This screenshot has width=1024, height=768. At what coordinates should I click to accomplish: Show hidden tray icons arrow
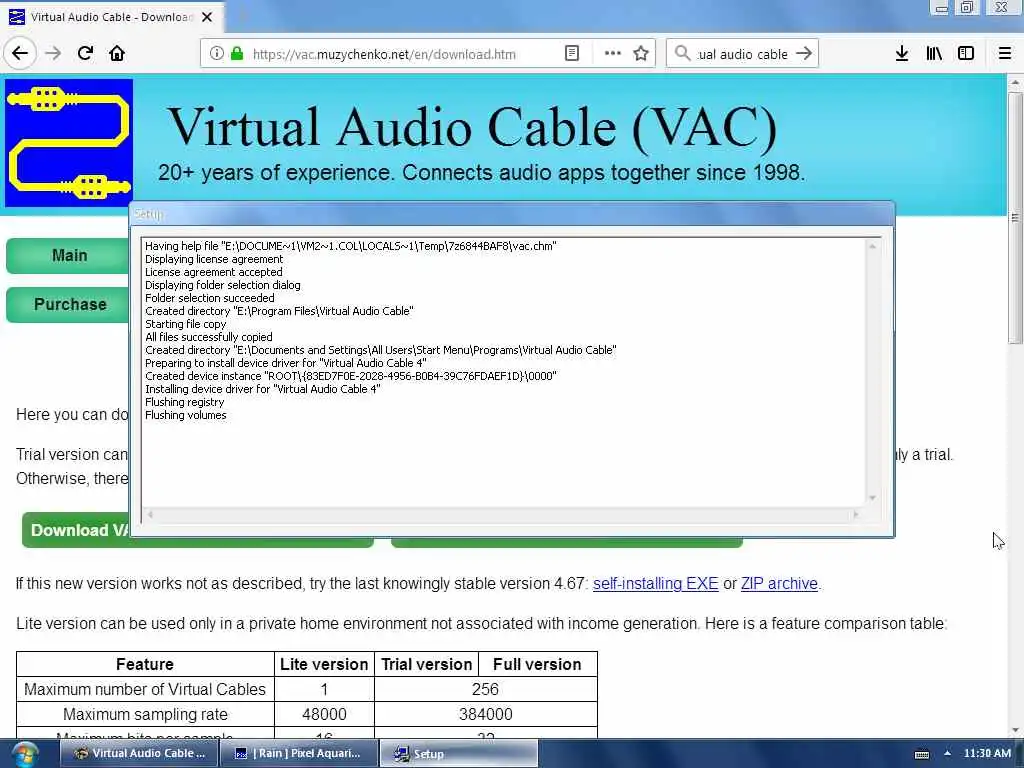[947, 753]
